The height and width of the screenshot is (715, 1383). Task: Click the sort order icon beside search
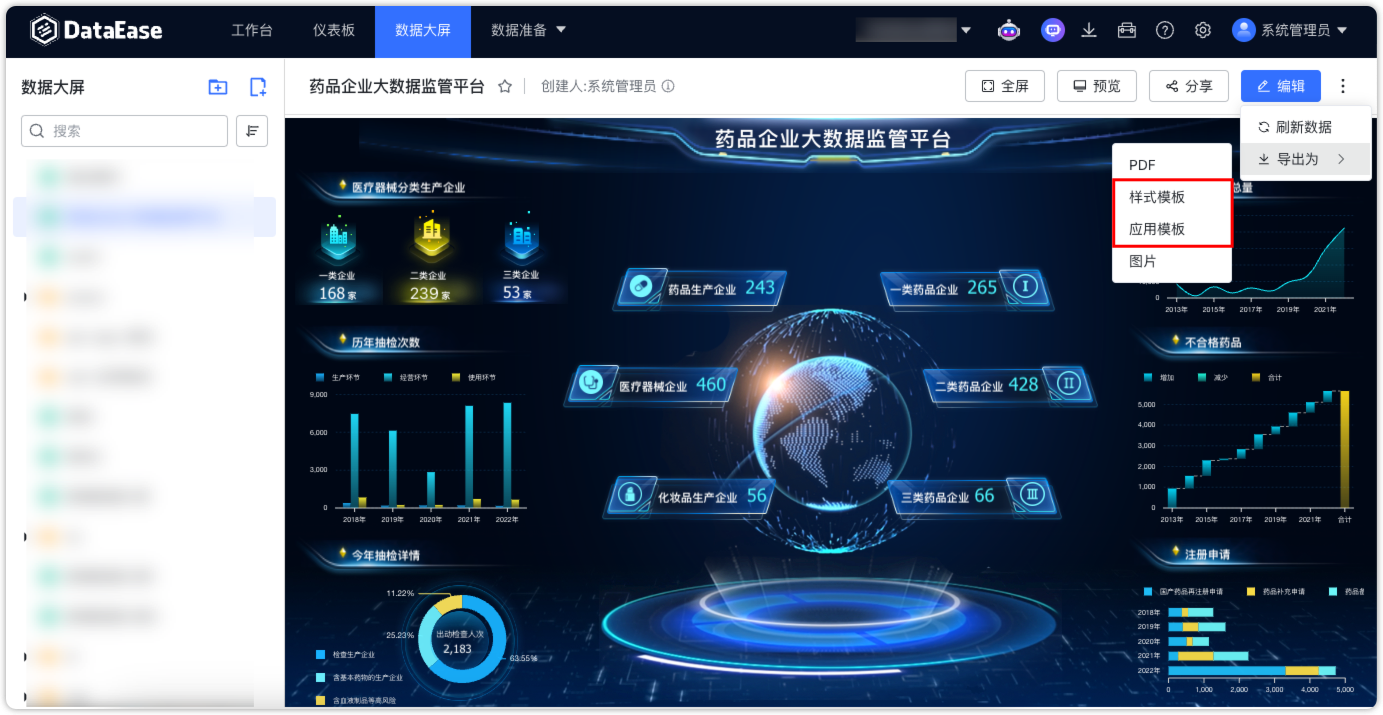(252, 131)
